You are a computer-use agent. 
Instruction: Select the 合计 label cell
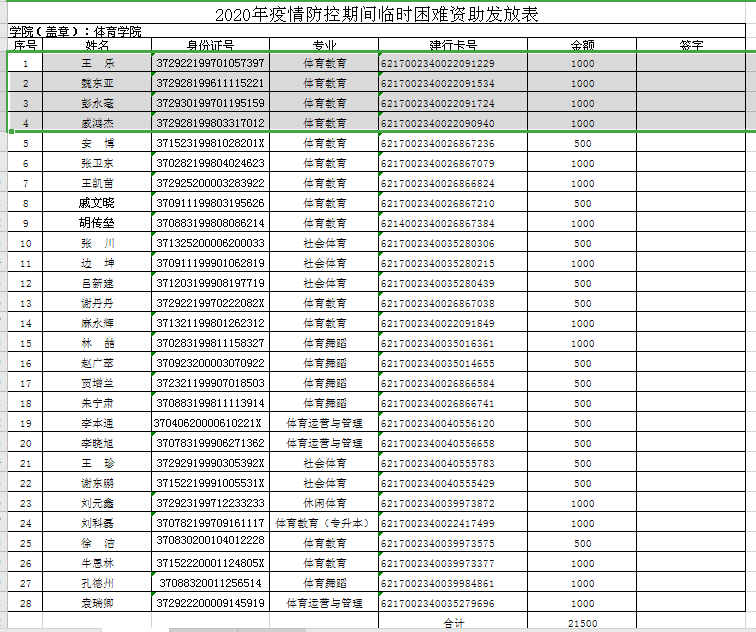[x=453, y=623]
